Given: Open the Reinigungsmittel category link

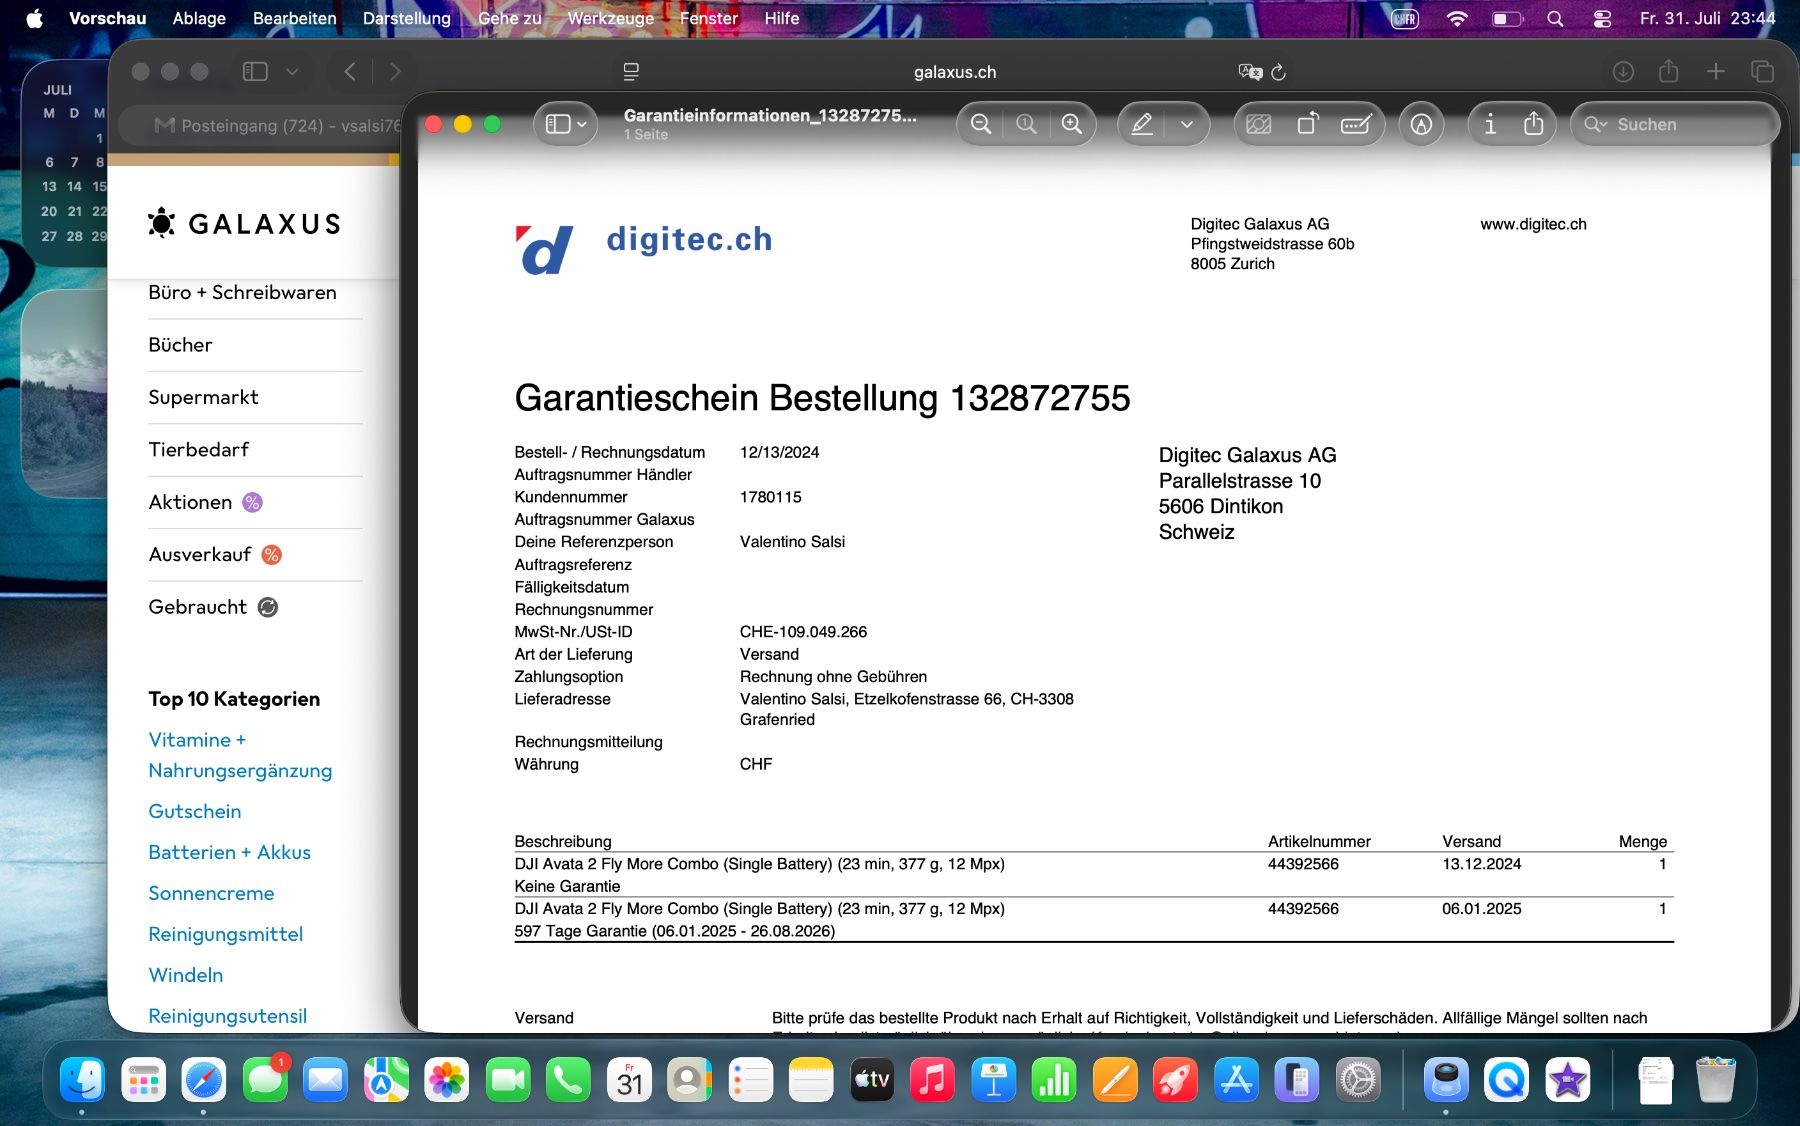Looking at the screenshot, I should click(225, 934).
